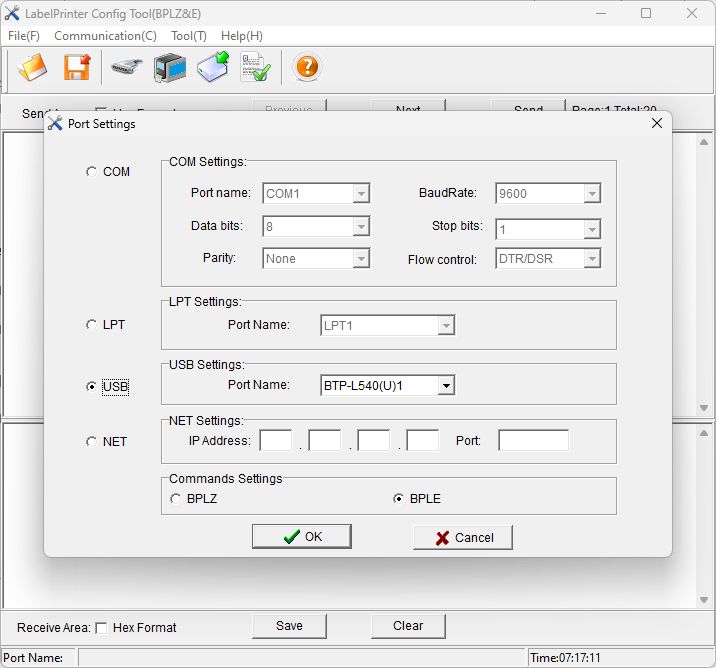Click the Port Name status bar label
Viewport: 716px width, 668px height.
33,658
